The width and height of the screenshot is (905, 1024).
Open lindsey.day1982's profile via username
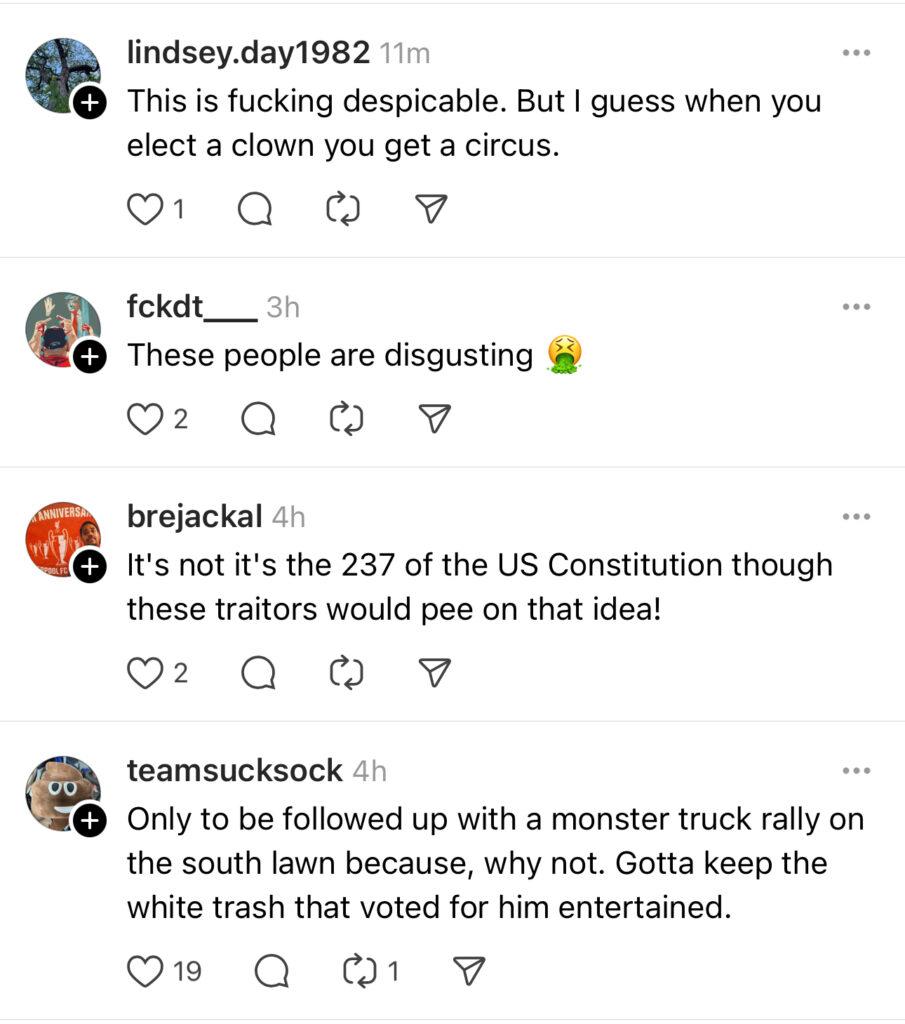[248, 53]
